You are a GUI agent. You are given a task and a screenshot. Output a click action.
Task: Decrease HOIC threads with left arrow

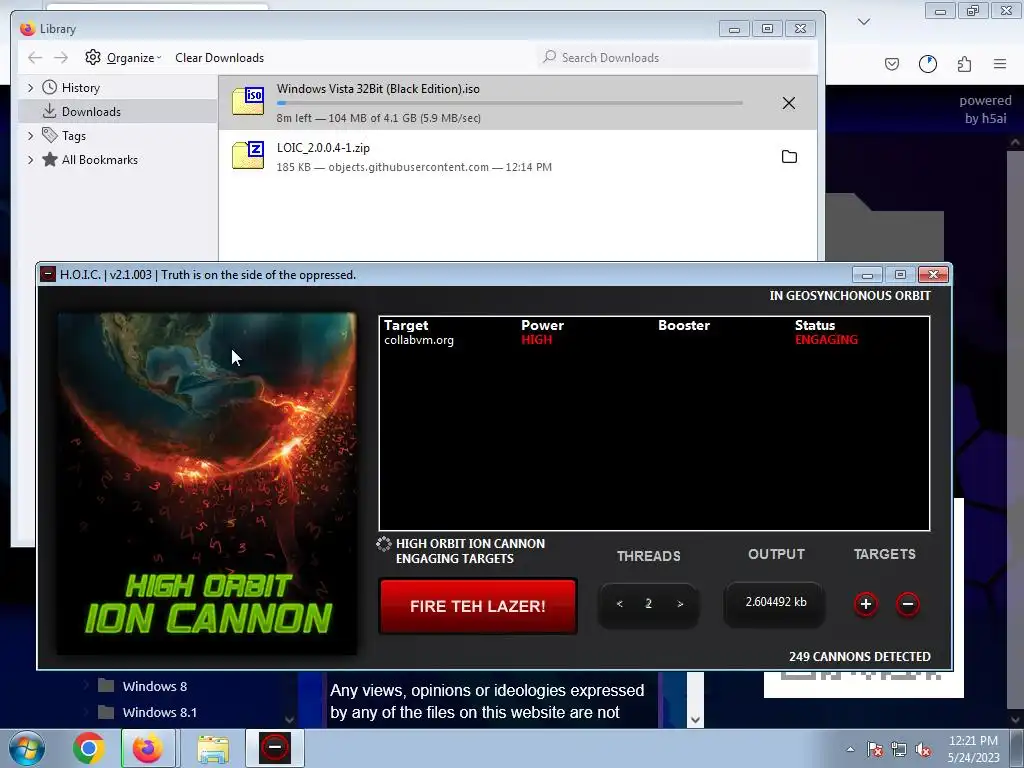(620, 604)
